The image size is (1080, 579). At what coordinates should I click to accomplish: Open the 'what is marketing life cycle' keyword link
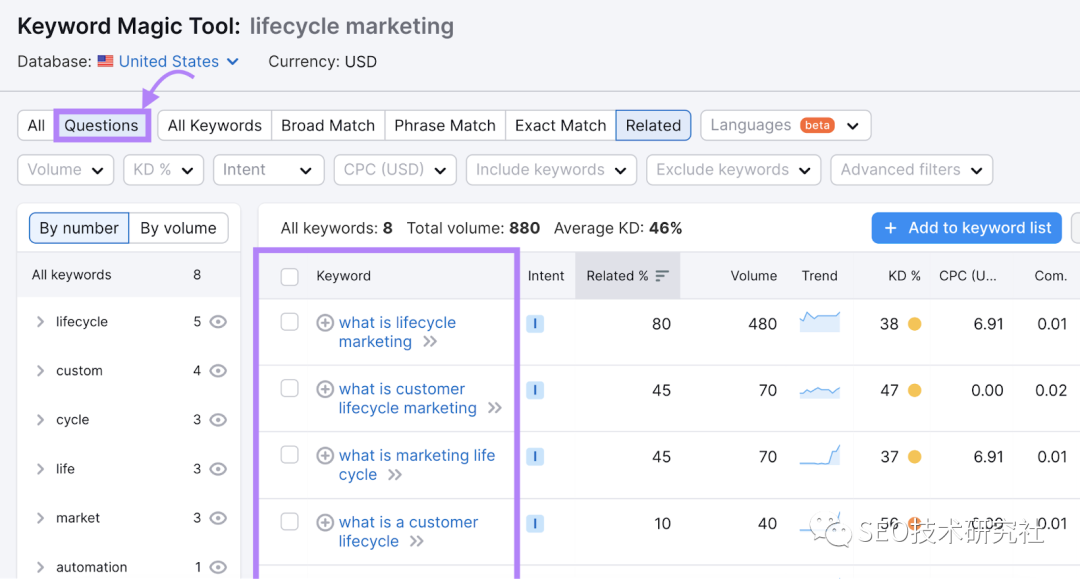(x=416, y=456)
